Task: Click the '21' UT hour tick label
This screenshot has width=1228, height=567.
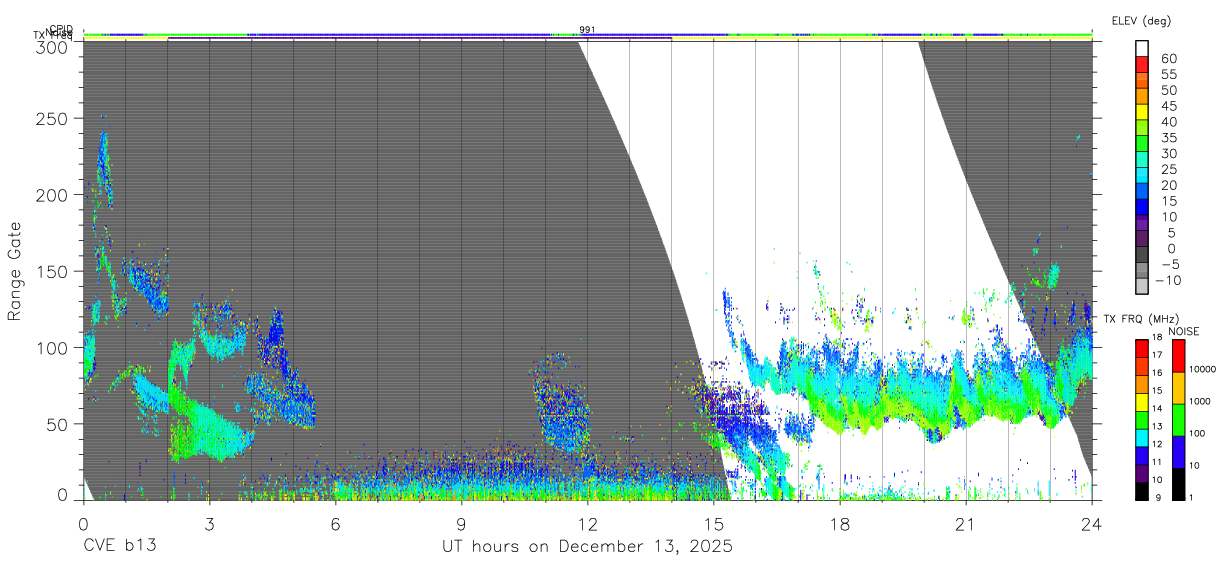Action: (x=966, y=524)
